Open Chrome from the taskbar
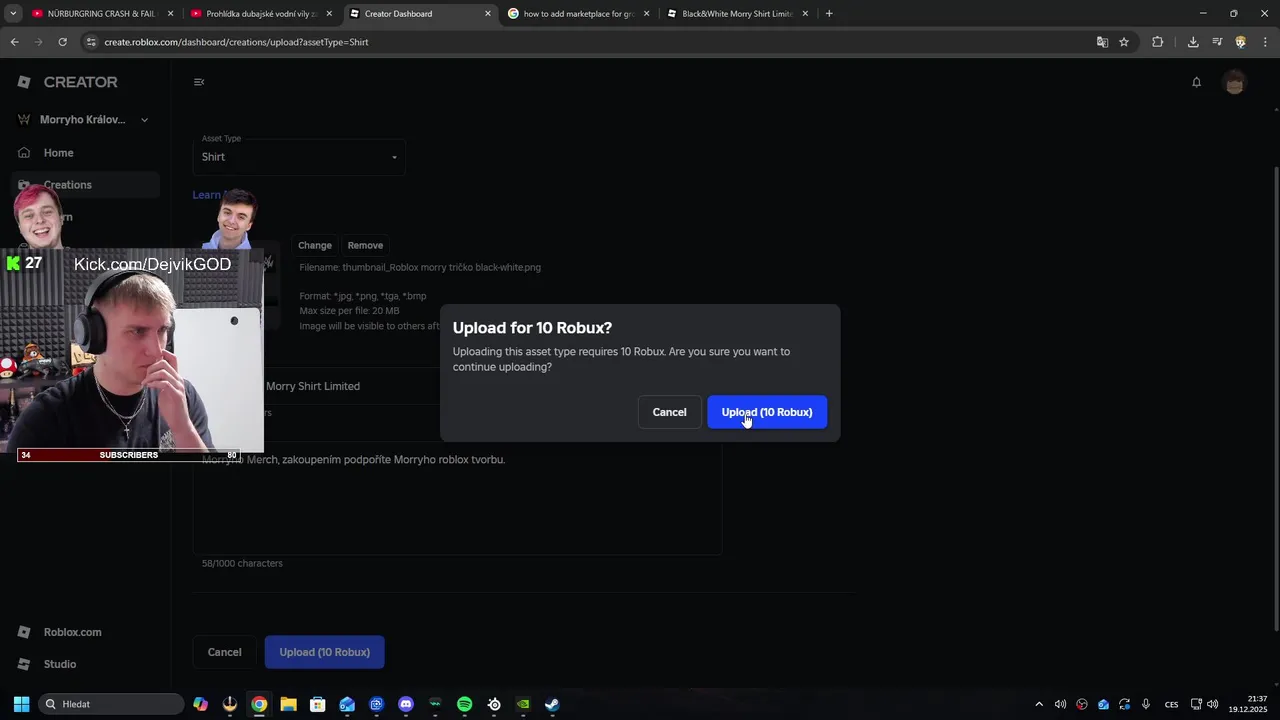 click(259, 704)
